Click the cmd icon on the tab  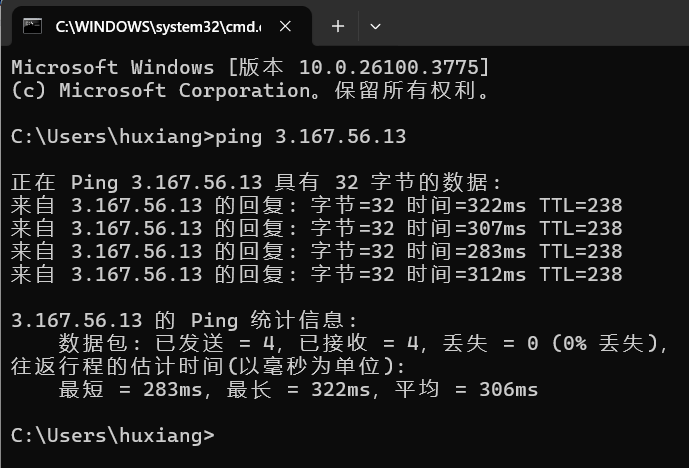[32, 26]
